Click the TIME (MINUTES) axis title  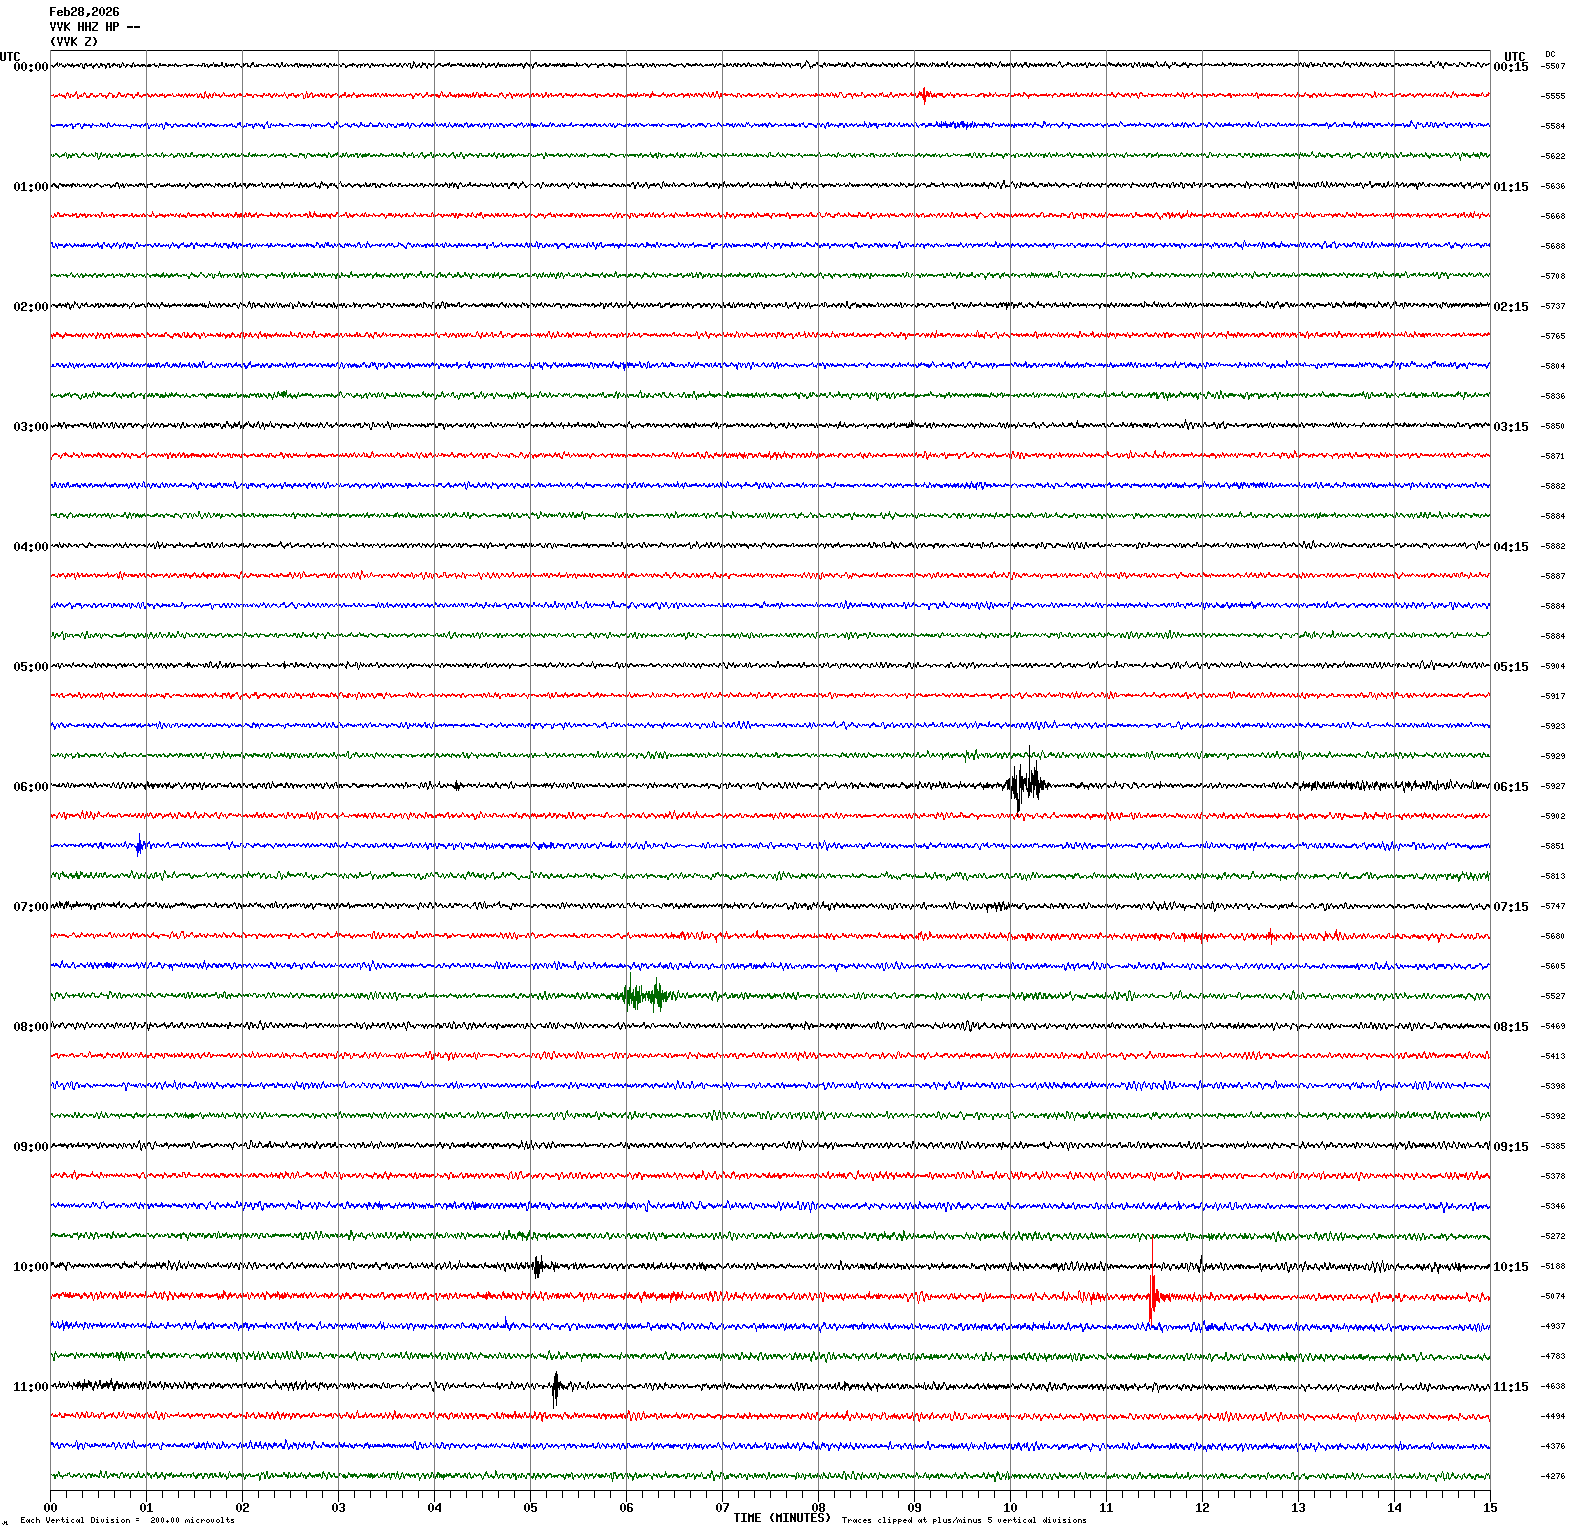pyautogui.click(x=782, y=1518)
